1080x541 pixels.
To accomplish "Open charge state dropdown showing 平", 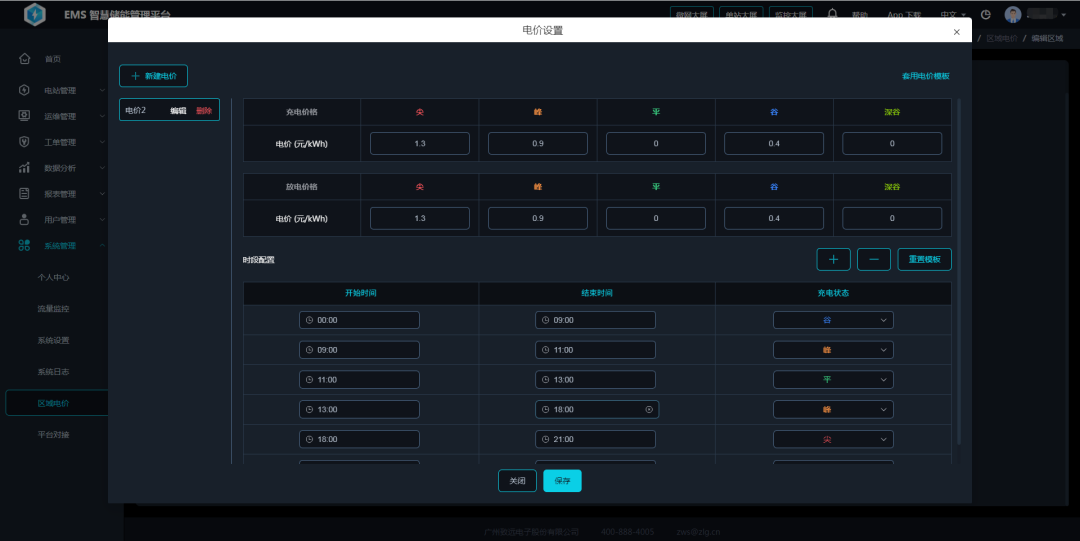I will click(832, 380).
